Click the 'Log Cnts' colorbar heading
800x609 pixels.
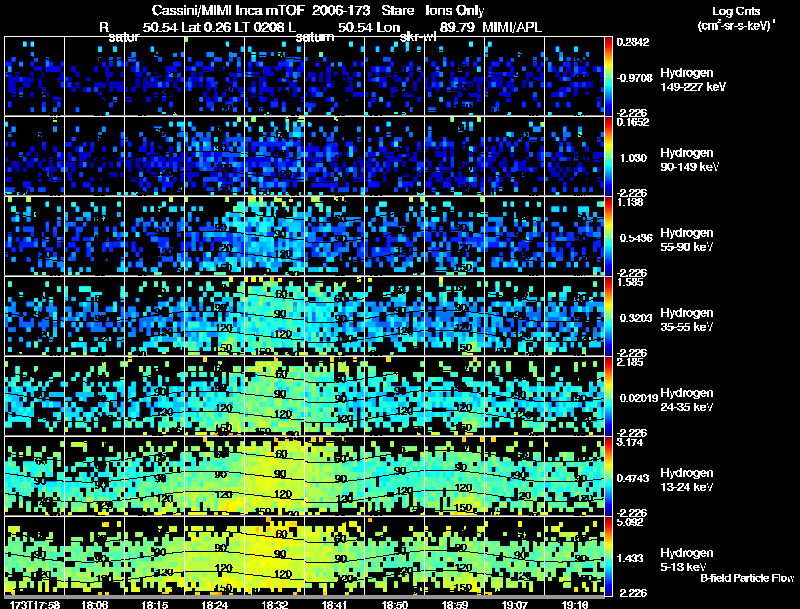click(x=736, y=11)
